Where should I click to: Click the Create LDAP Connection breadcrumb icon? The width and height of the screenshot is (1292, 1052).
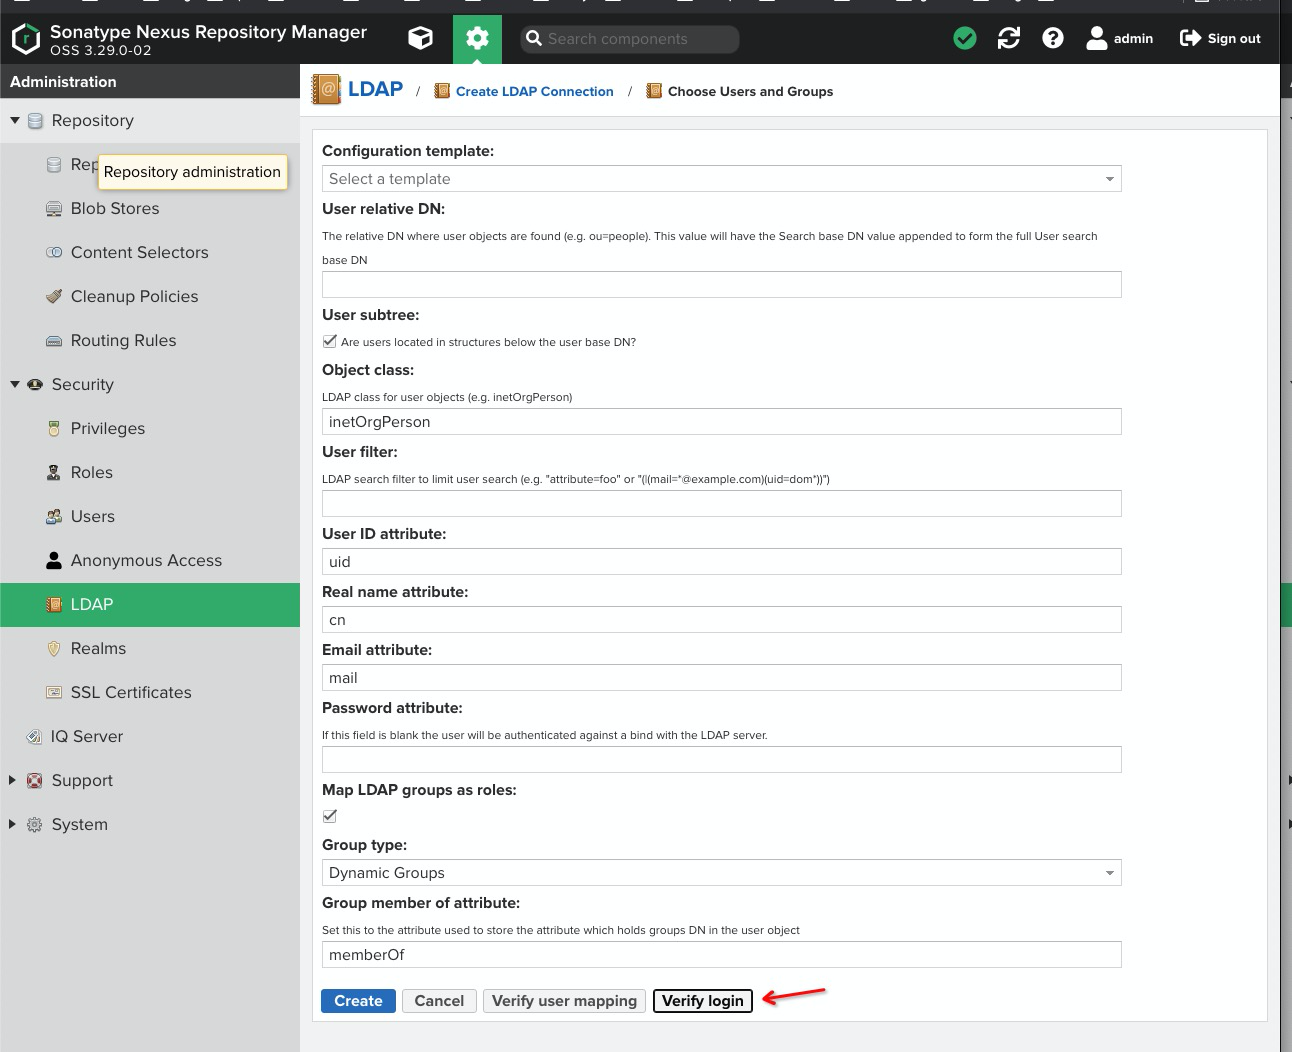tap(442, 91)
